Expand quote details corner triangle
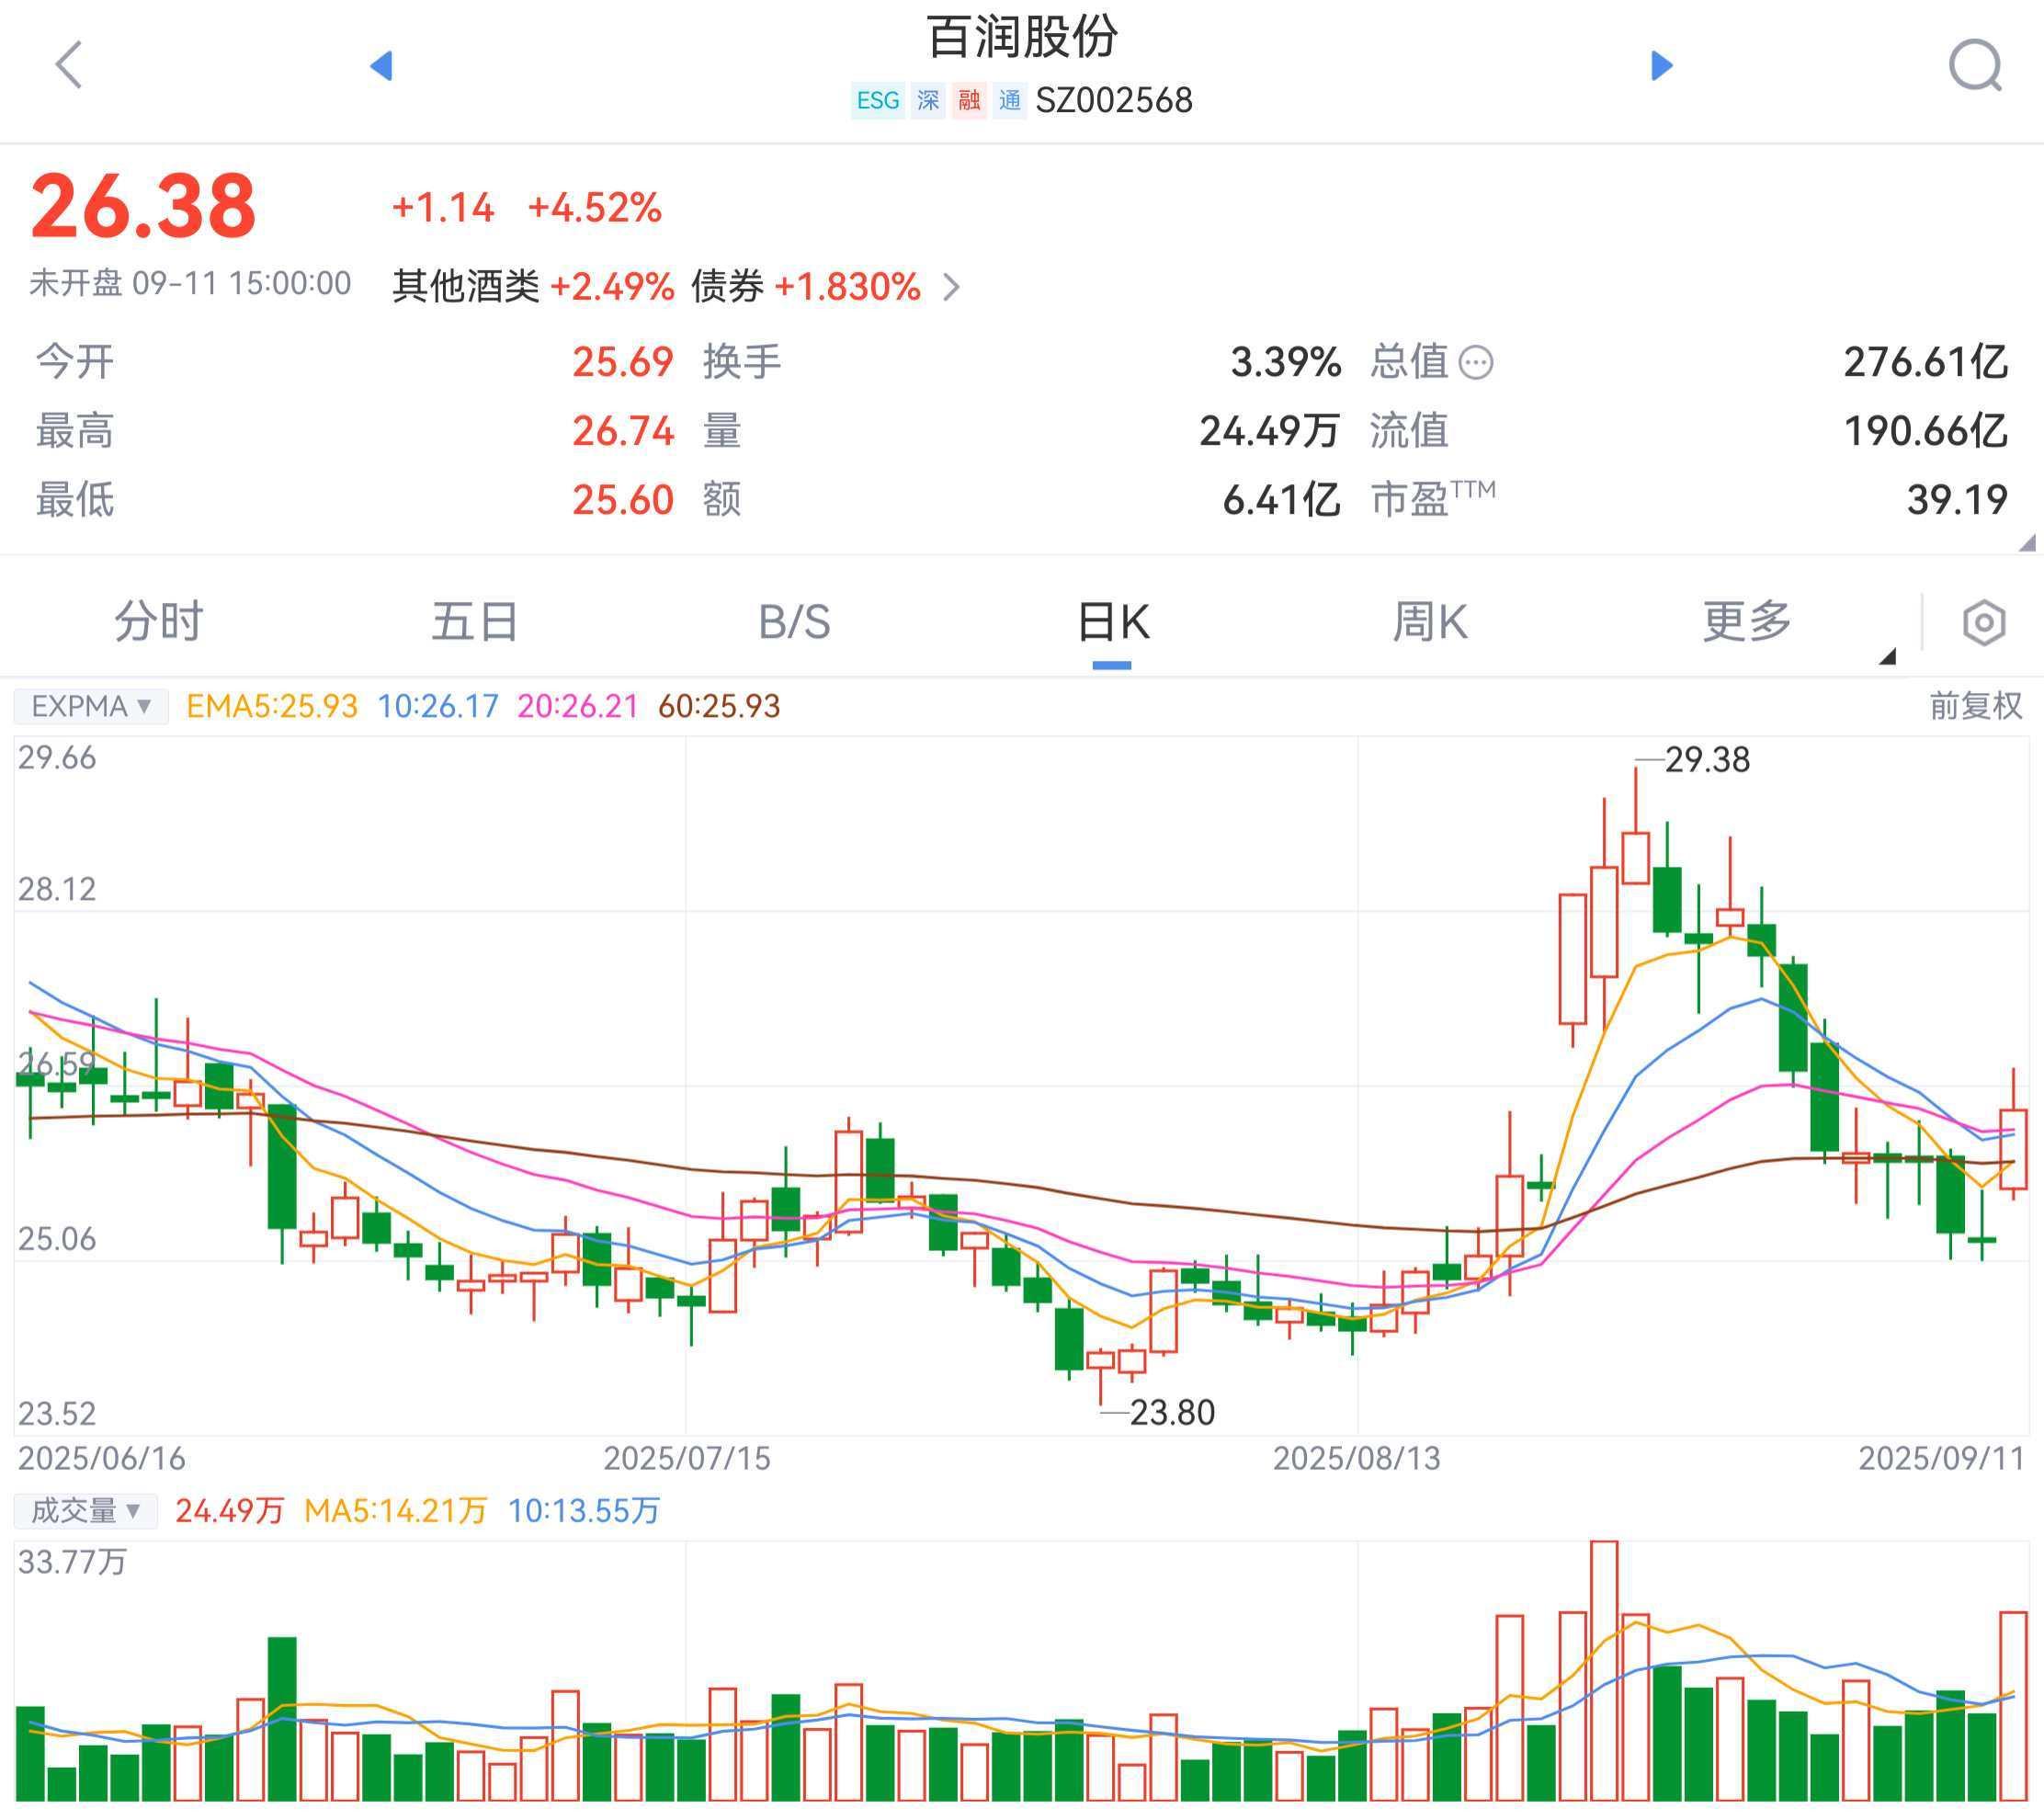 point(2027,543)
